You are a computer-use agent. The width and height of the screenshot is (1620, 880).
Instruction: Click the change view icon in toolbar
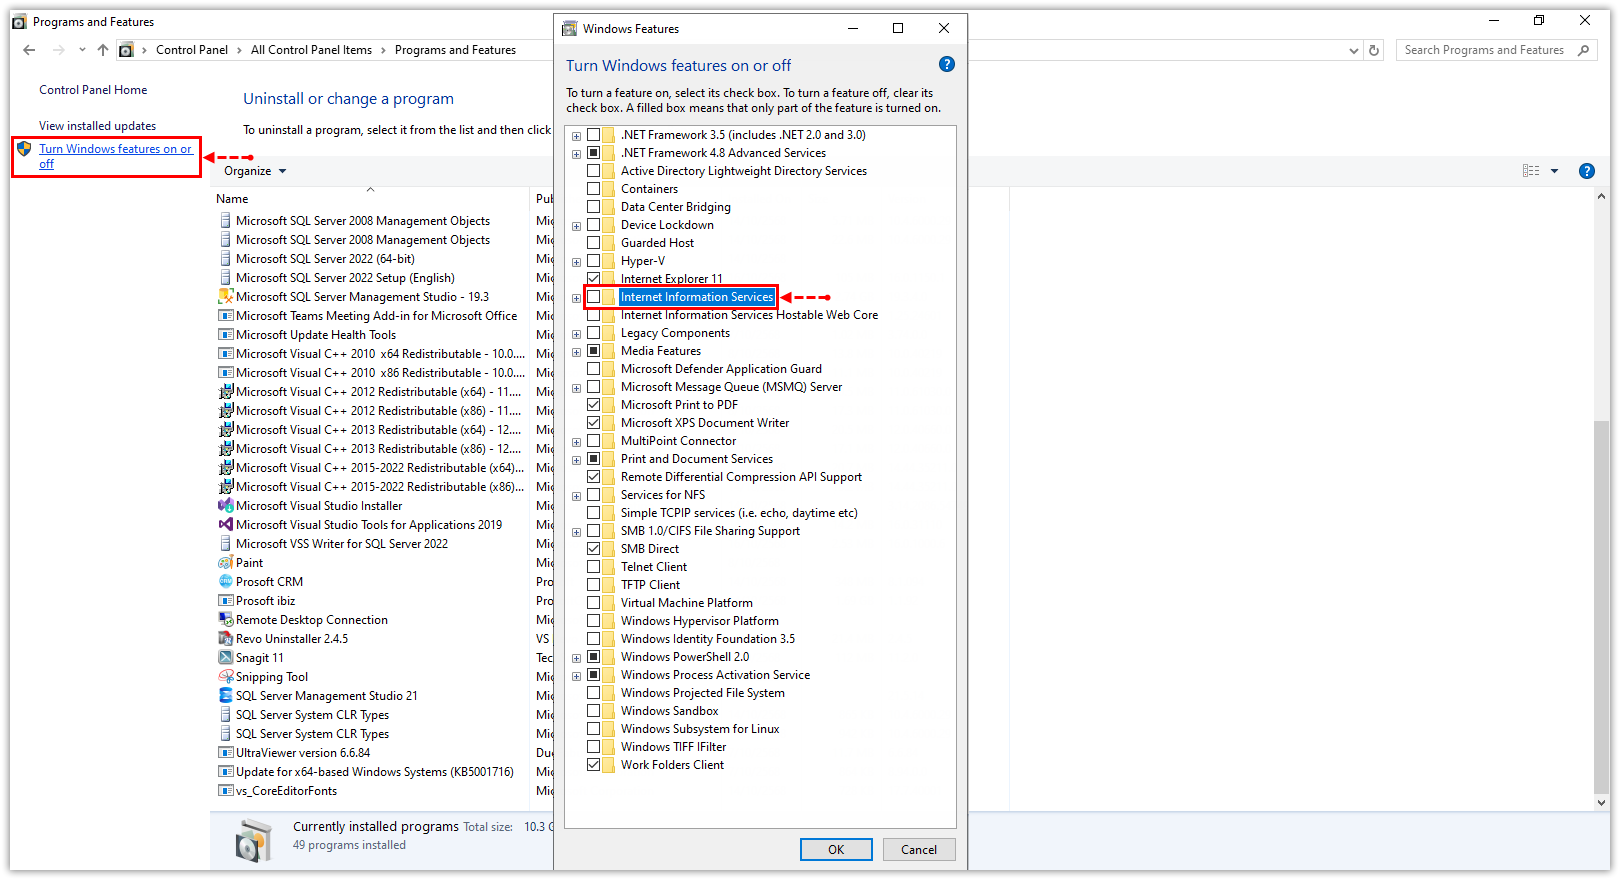(1531, 171)
